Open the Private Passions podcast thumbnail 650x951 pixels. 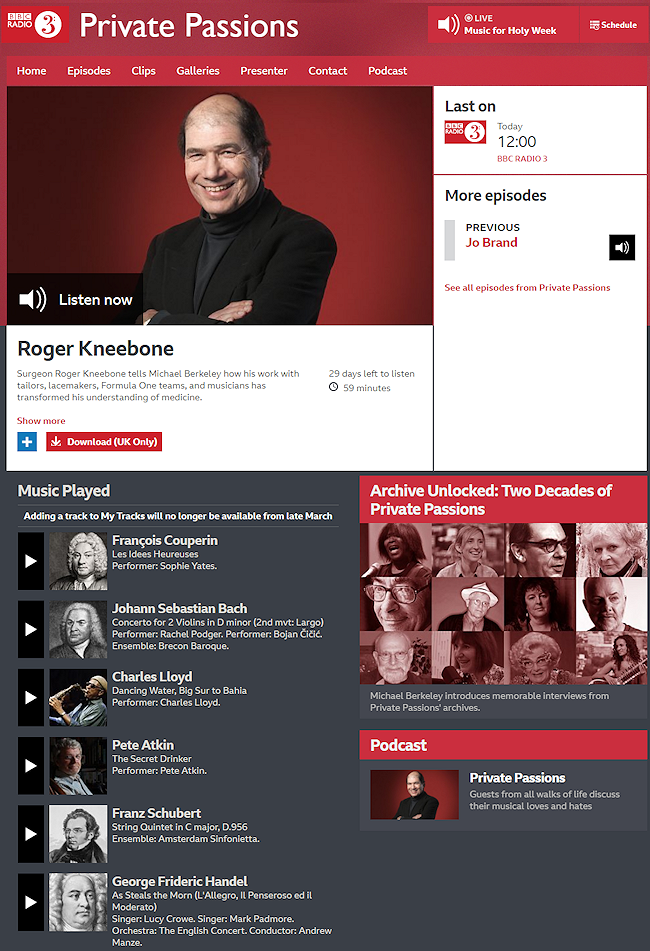click(415, 795)
